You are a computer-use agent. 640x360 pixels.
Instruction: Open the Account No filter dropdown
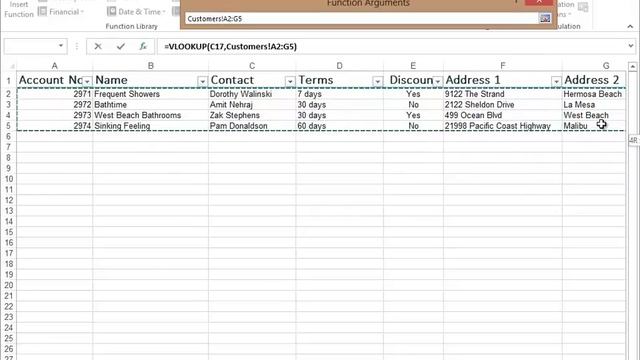[x=87, y=81]
